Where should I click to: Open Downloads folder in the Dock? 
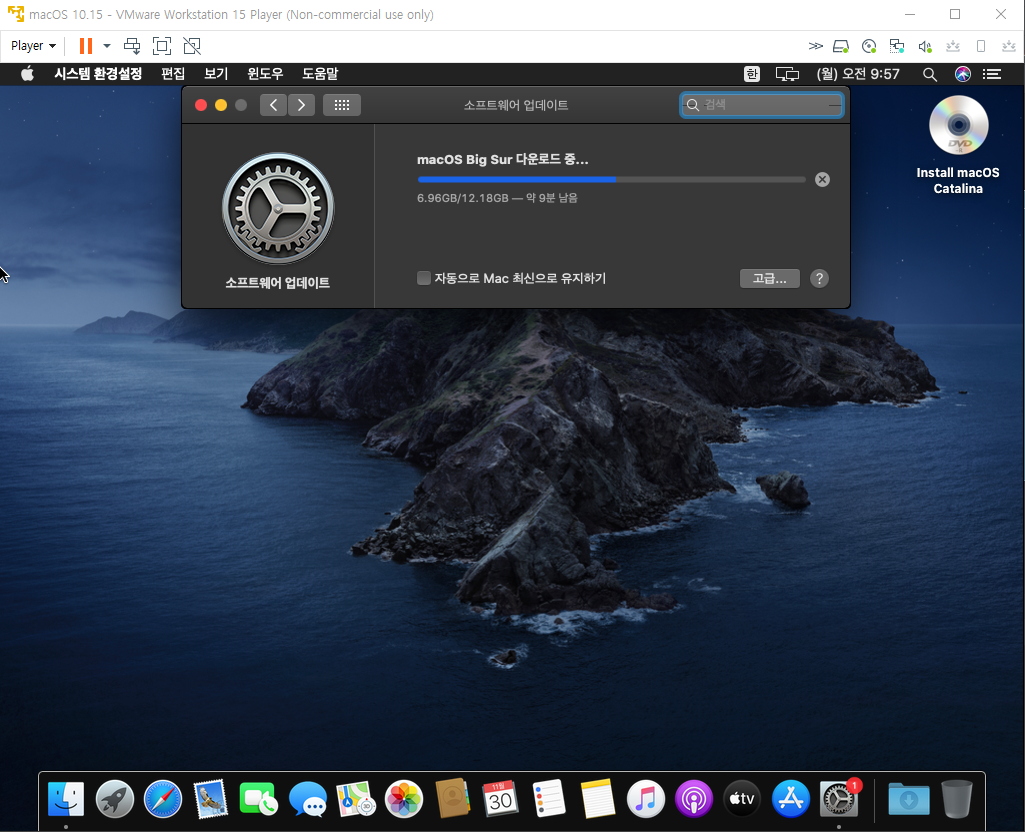pos(909,799)
